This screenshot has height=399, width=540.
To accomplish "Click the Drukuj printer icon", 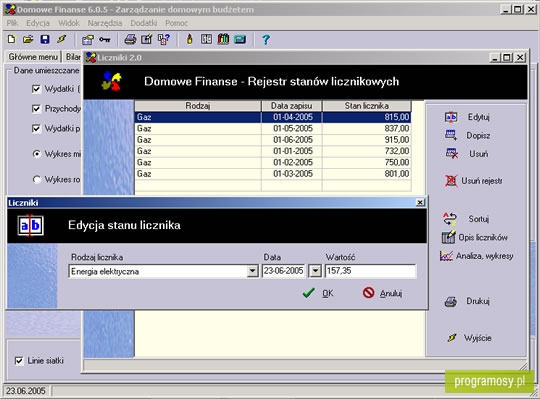I will pos(450,302).
